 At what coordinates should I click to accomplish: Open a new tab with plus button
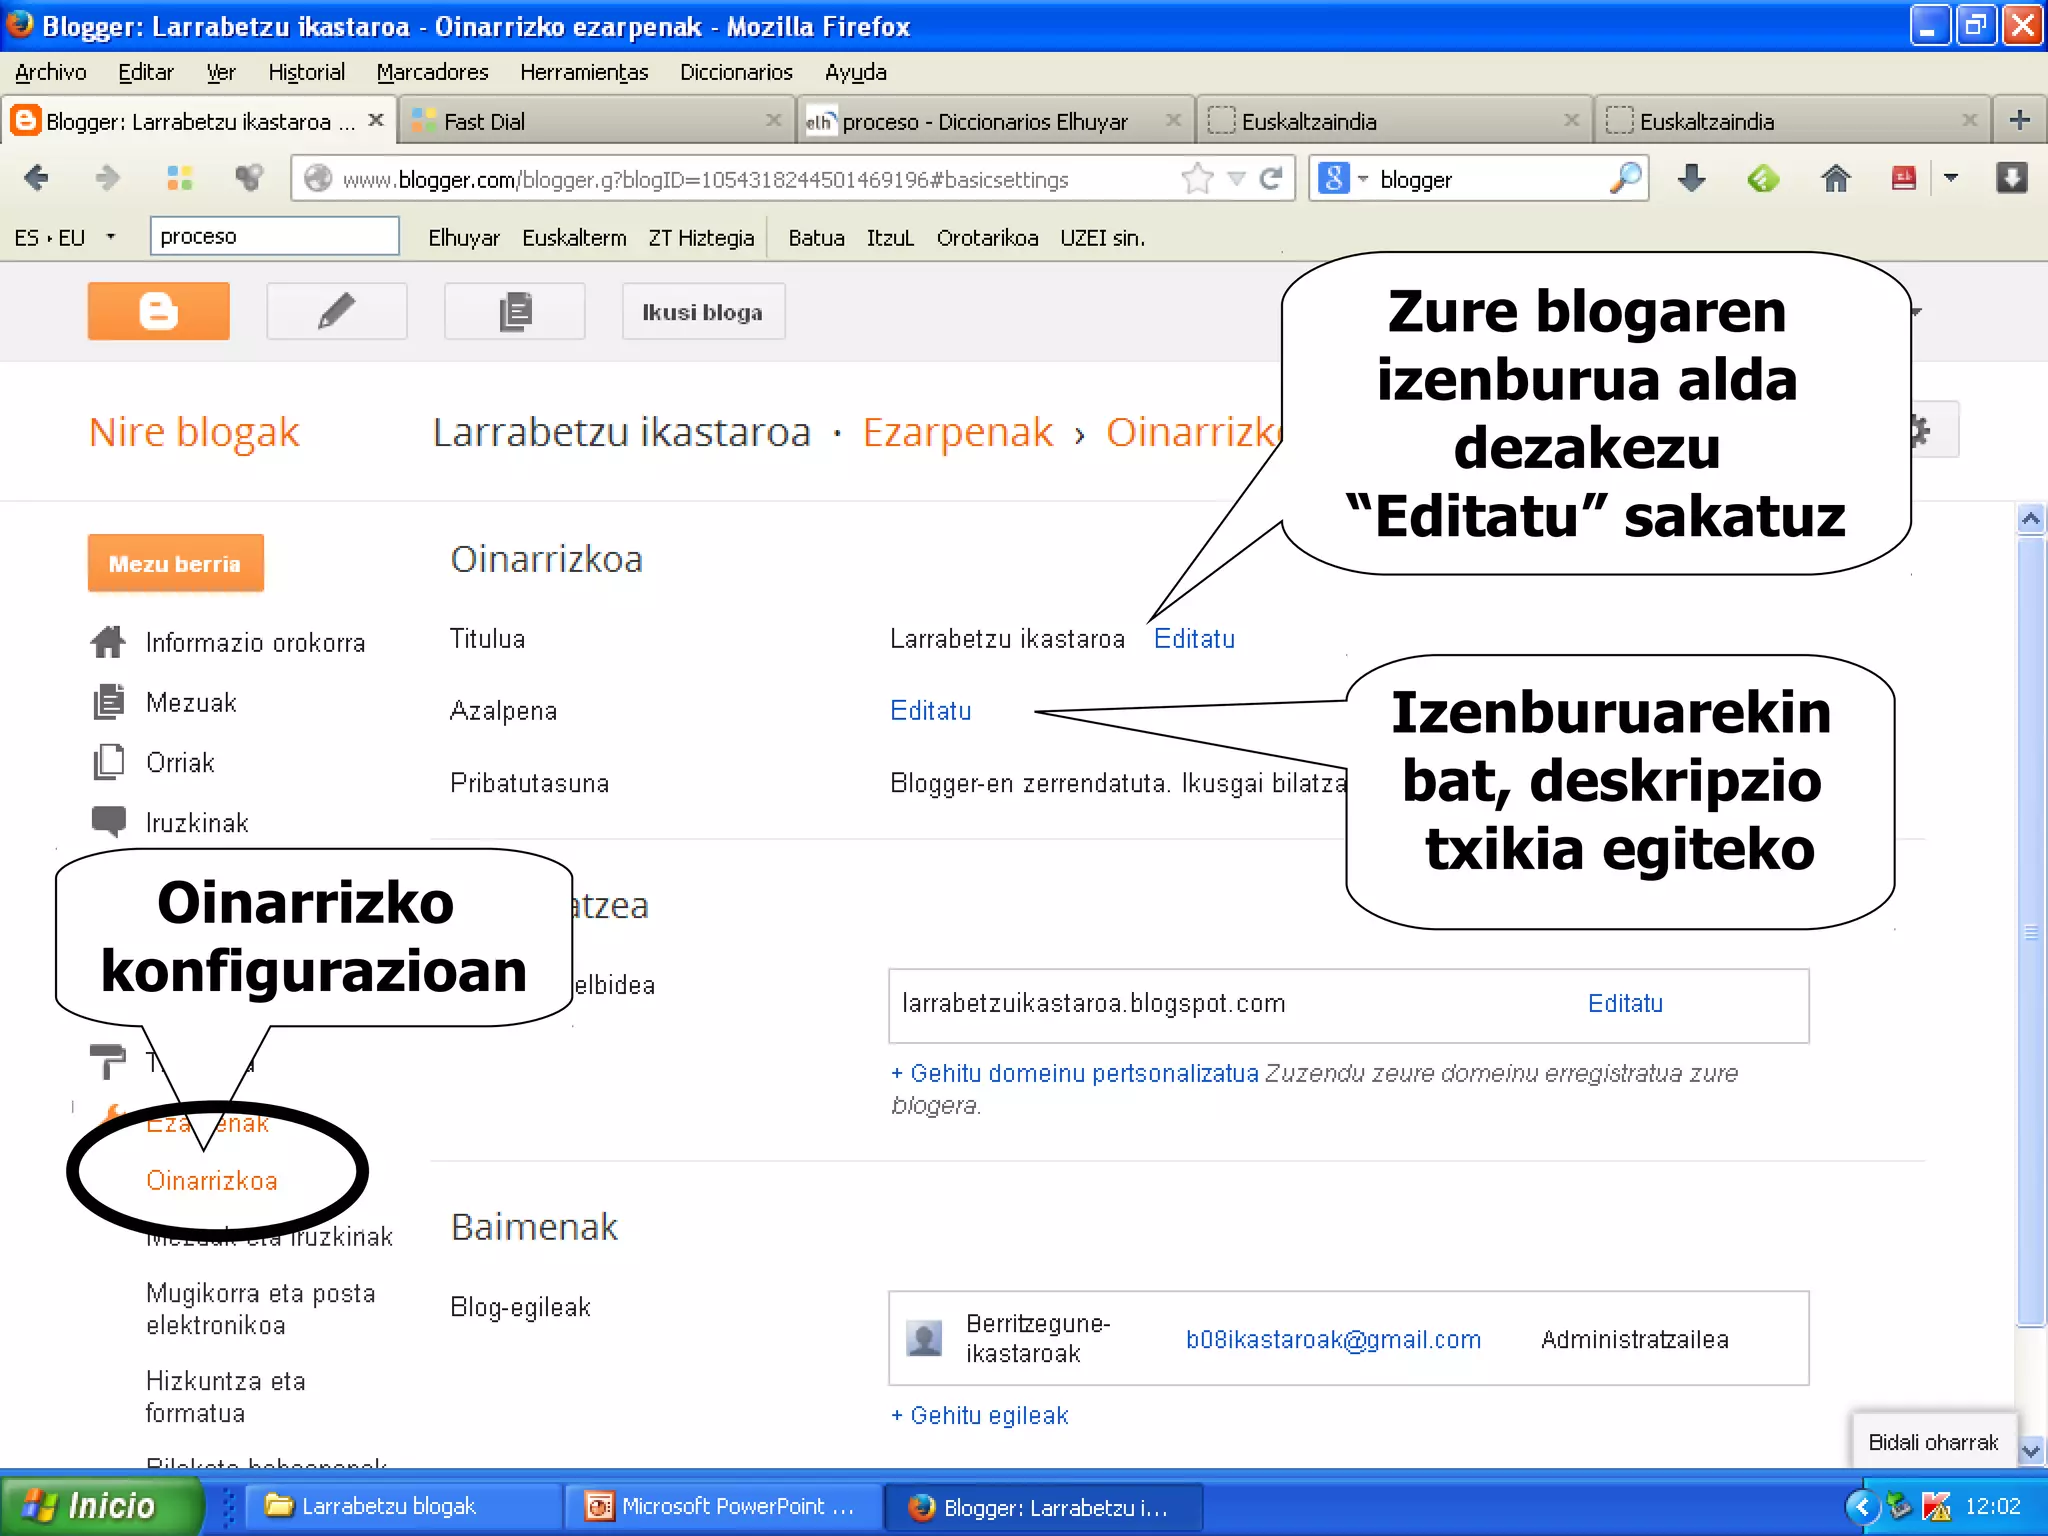point(2019,121)
